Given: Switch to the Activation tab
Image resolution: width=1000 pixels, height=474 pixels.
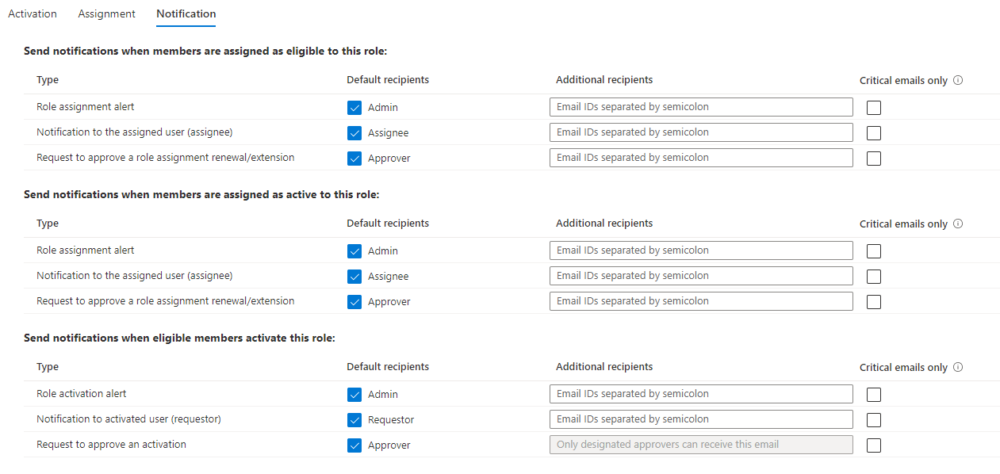Looking at the screenshot, I should (x=32, y=13).
